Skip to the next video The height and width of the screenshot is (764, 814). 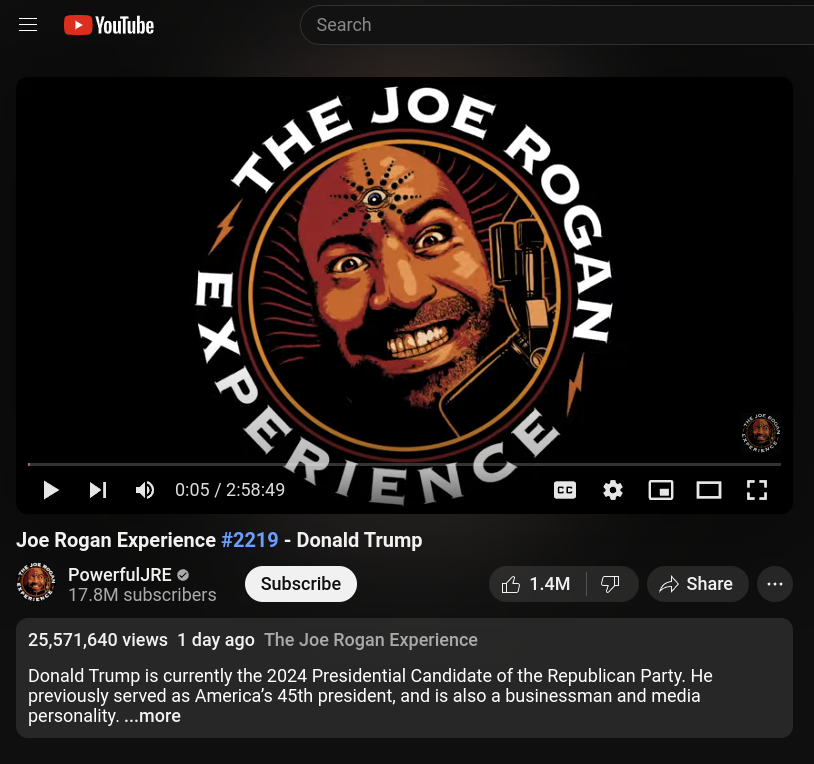click(98, 490)
